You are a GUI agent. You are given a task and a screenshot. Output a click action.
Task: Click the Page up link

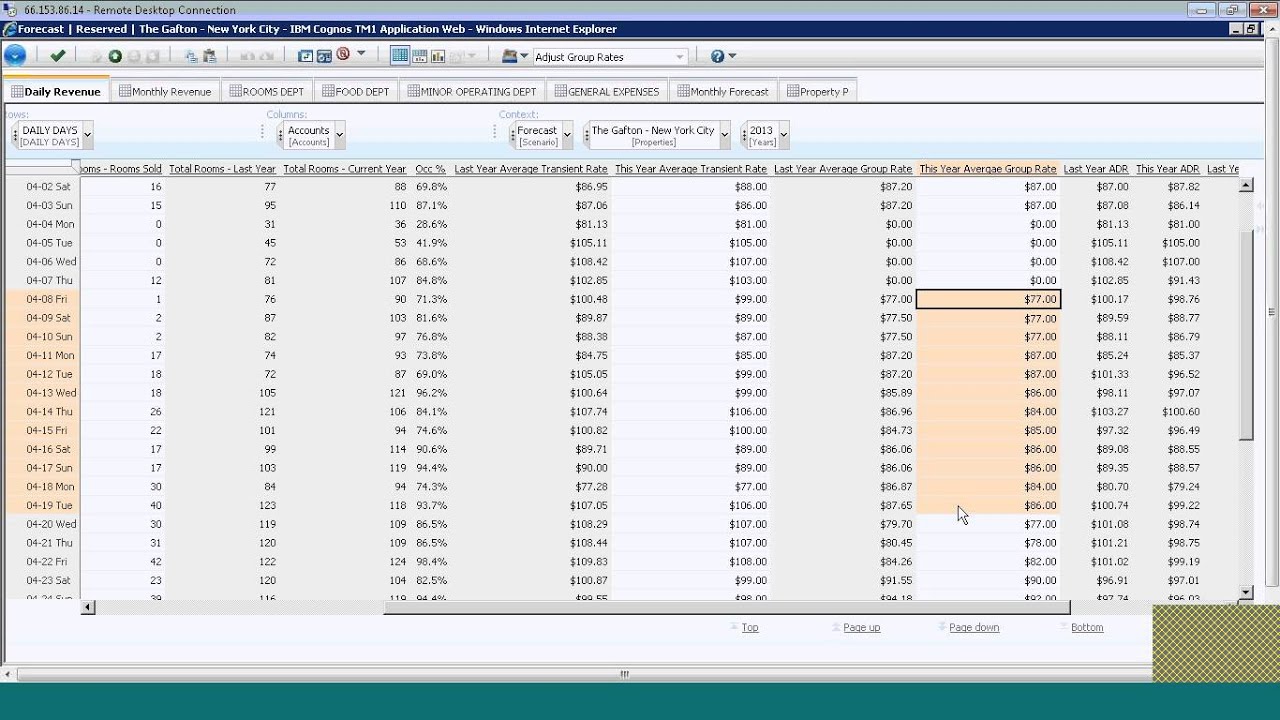[861, 628]
